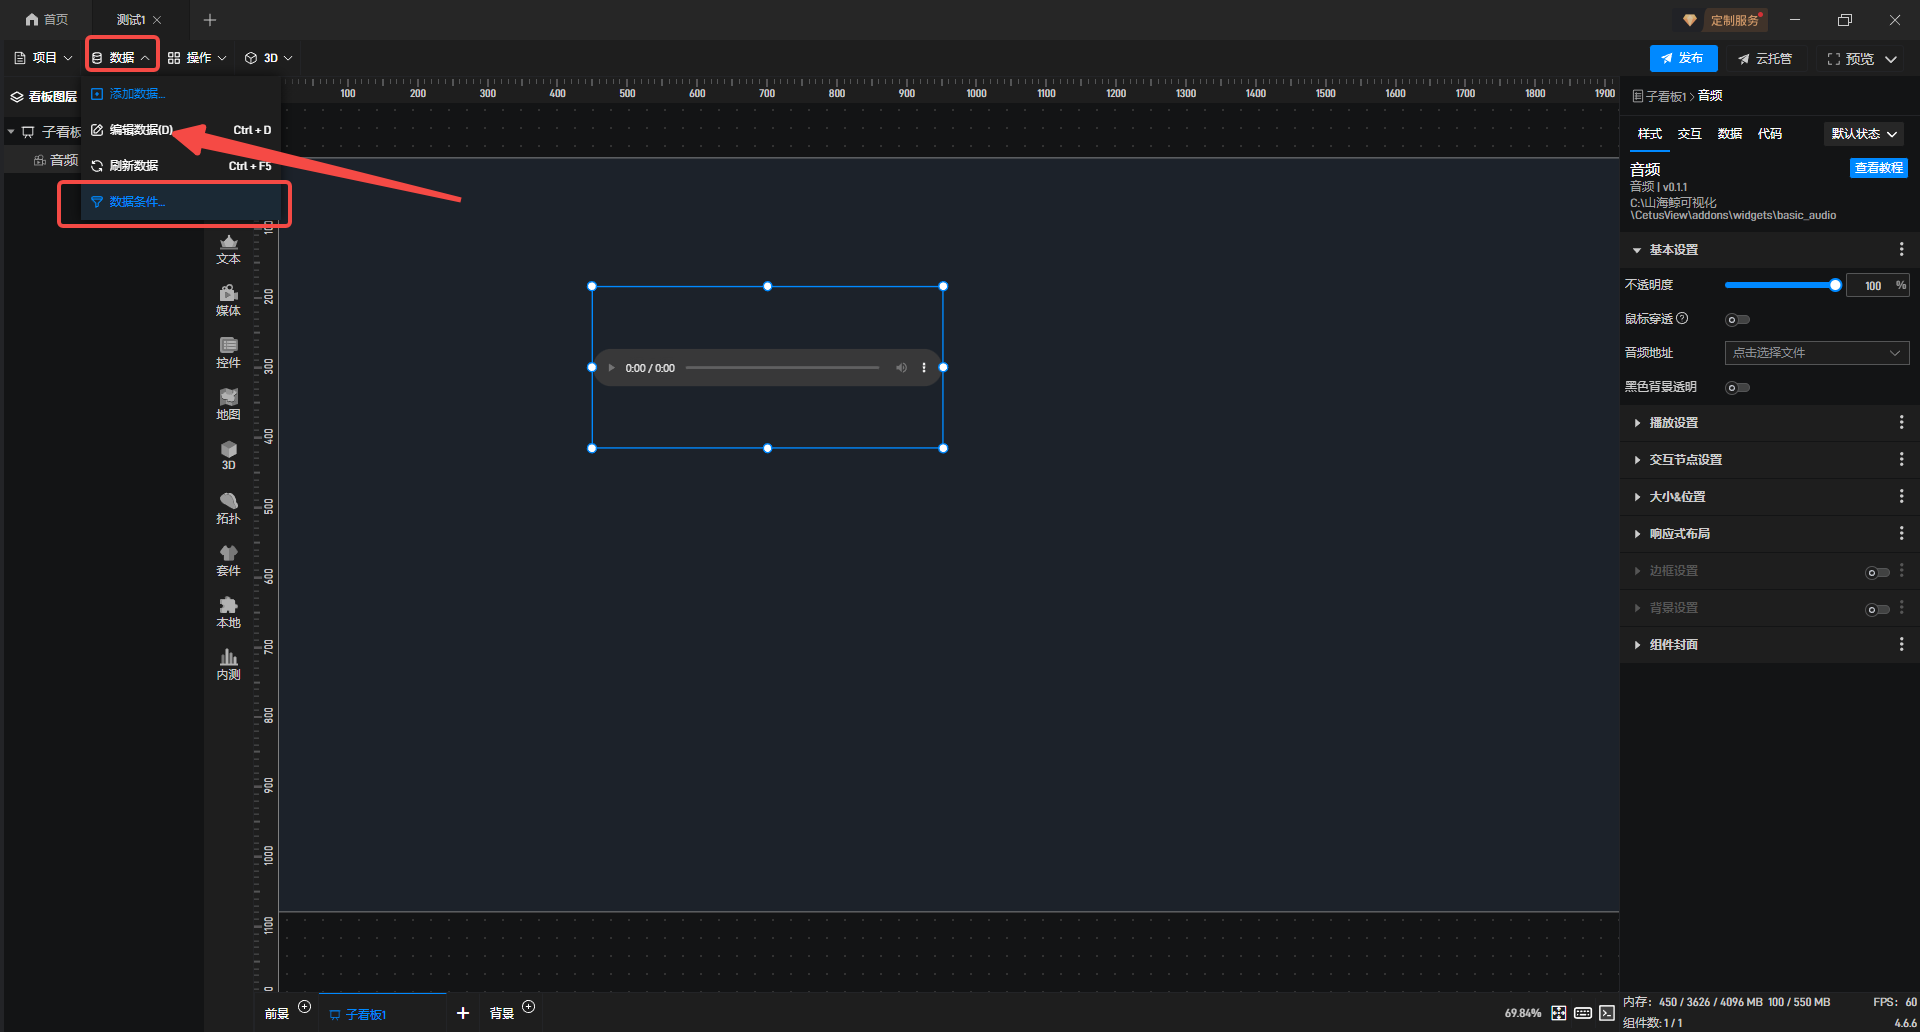Image resolution: width=1920 pixels, height=1032 pixels.
Task: Toggle the 鼠标穿透 switch
Action: pos(1737,320)
